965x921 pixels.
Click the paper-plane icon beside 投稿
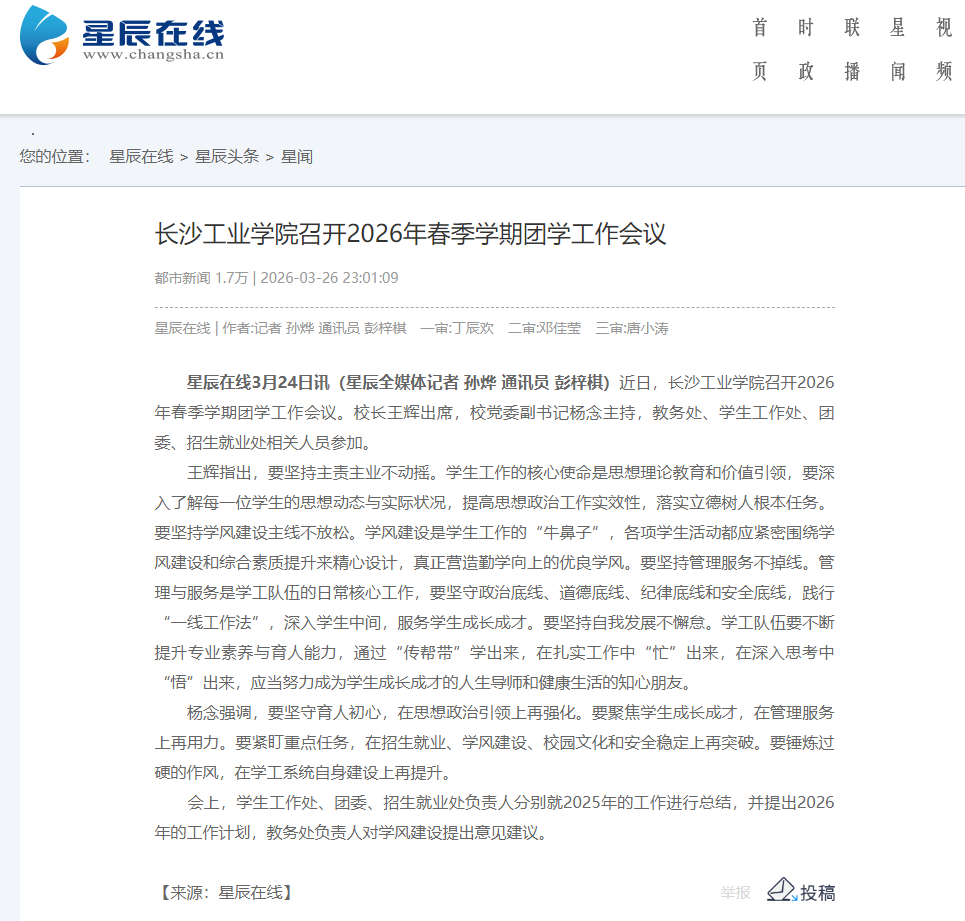[x=781, y=890]
